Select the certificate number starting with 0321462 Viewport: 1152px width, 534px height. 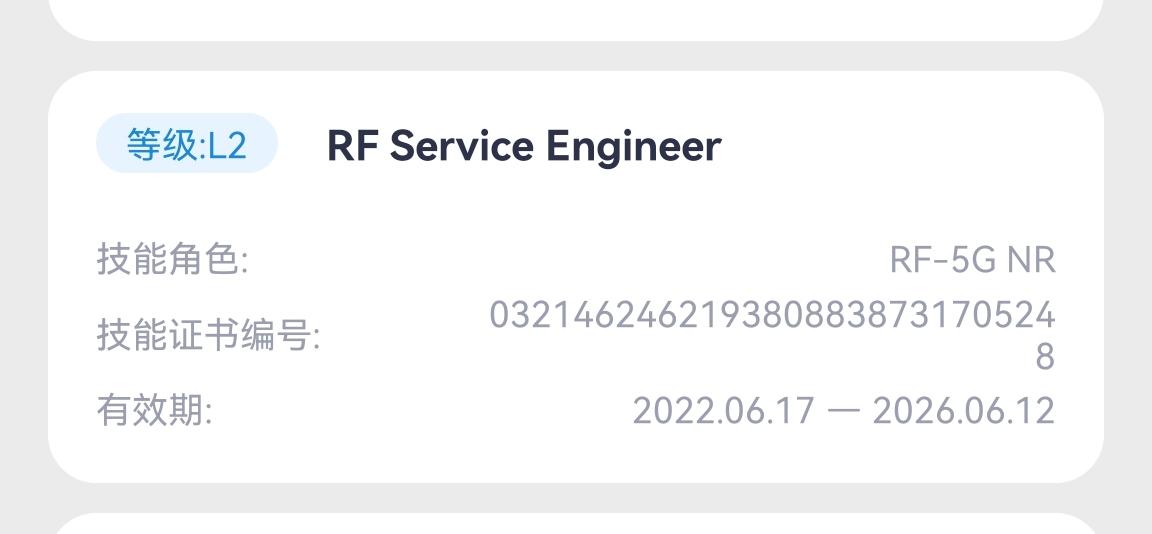[x=771, y=316]
